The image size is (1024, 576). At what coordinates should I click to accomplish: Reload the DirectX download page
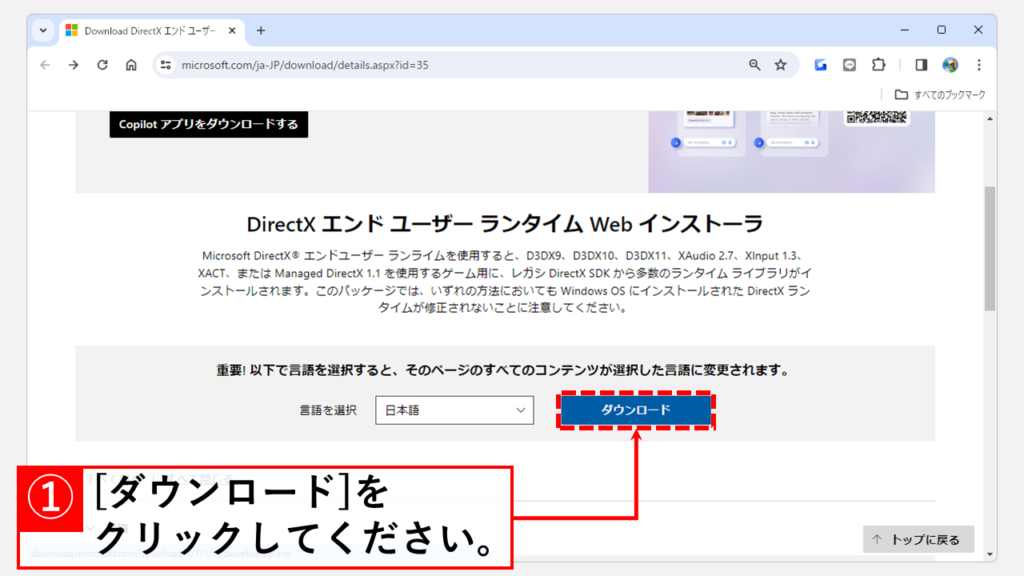[x=102, y=65]
